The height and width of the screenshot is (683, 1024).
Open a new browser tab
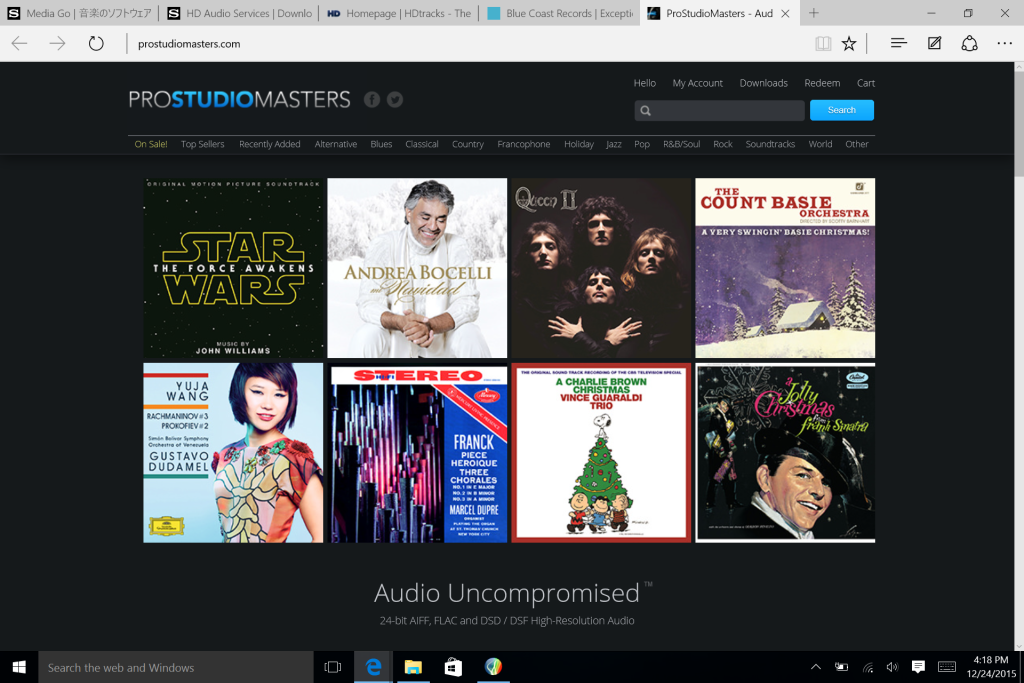(814, 13)
